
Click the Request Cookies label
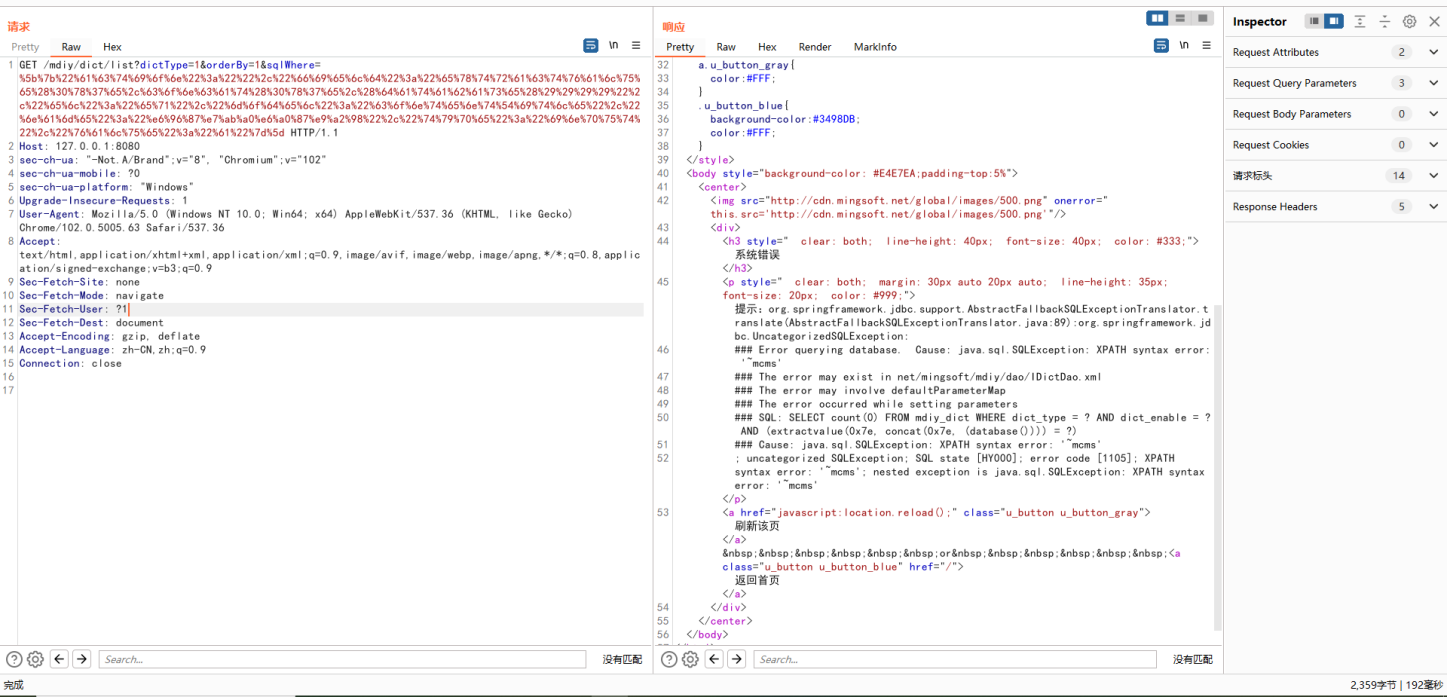coord(1271,145)
